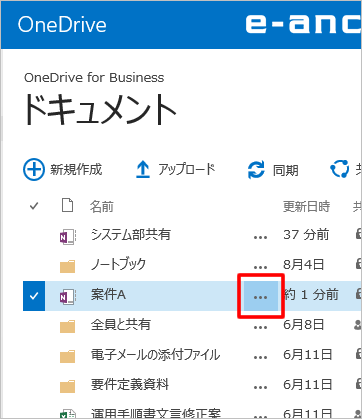Click the 同期 label

286,170
